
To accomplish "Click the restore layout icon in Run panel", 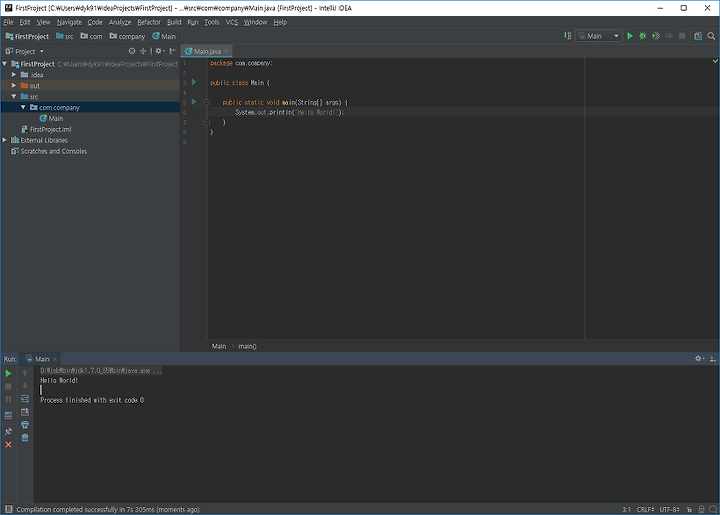I will point(8,415).
